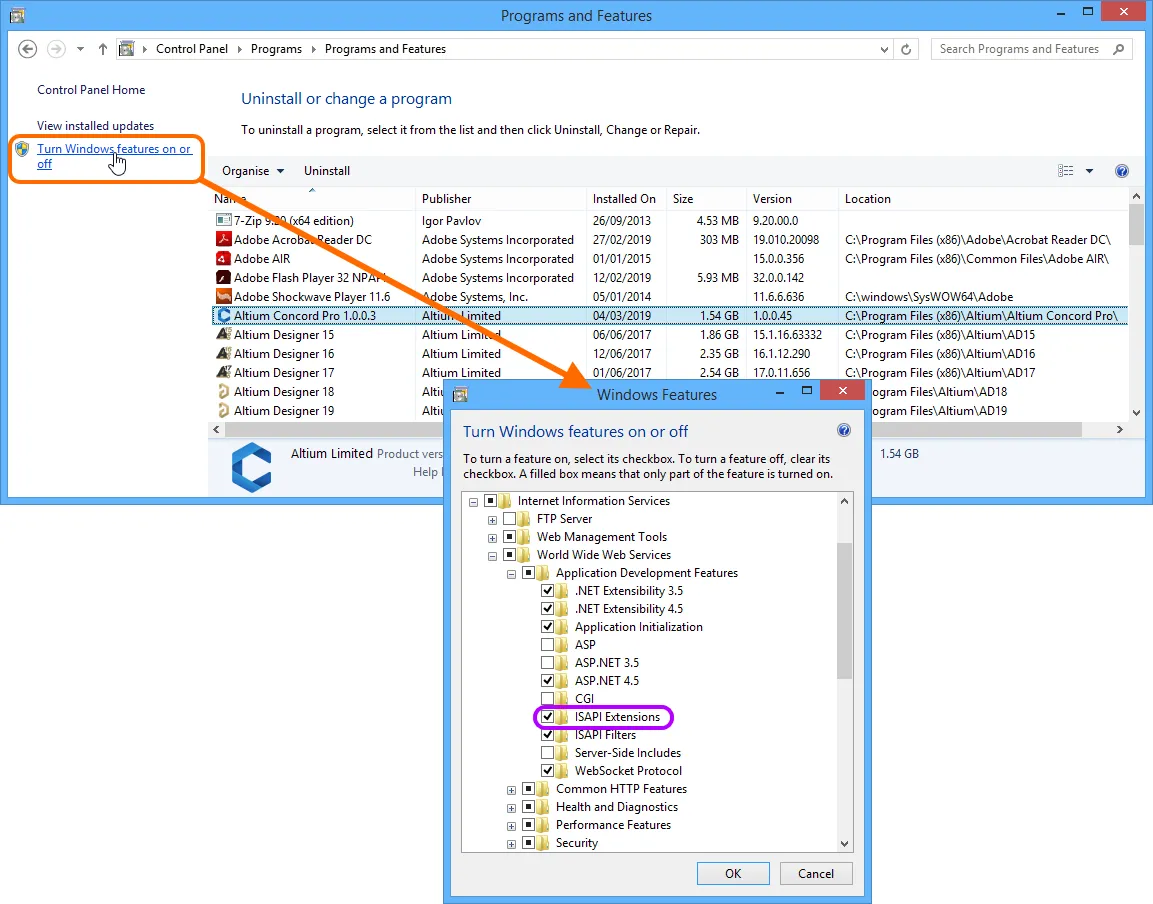
Task: Refresh the Programs and Features list
Action: 906,49
